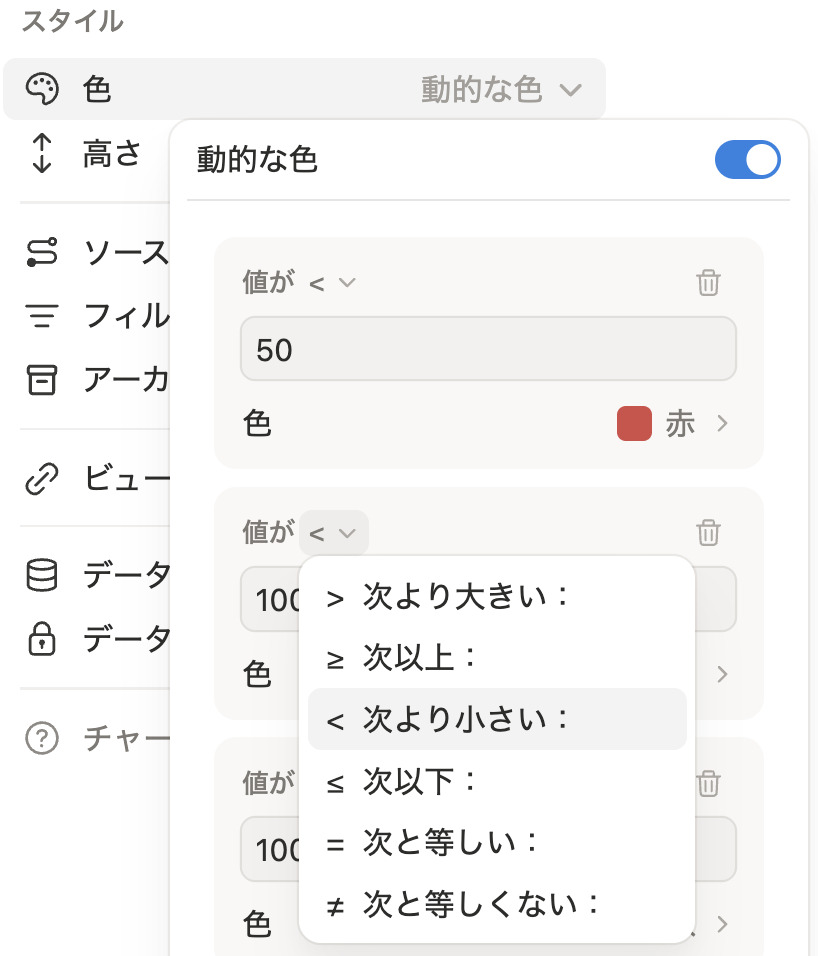Click the red color swatch
Image resolution: width=818 pixels, height=956 pixels.
point(634,423)
